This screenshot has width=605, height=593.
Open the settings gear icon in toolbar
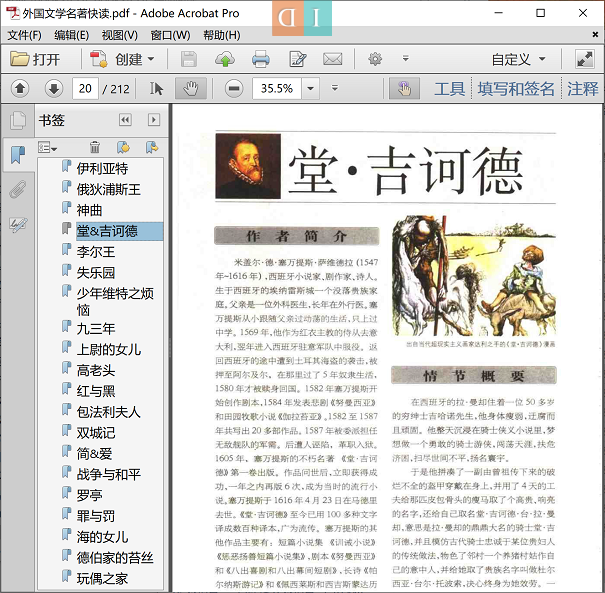pyautogui.click(x=375, y=59)
